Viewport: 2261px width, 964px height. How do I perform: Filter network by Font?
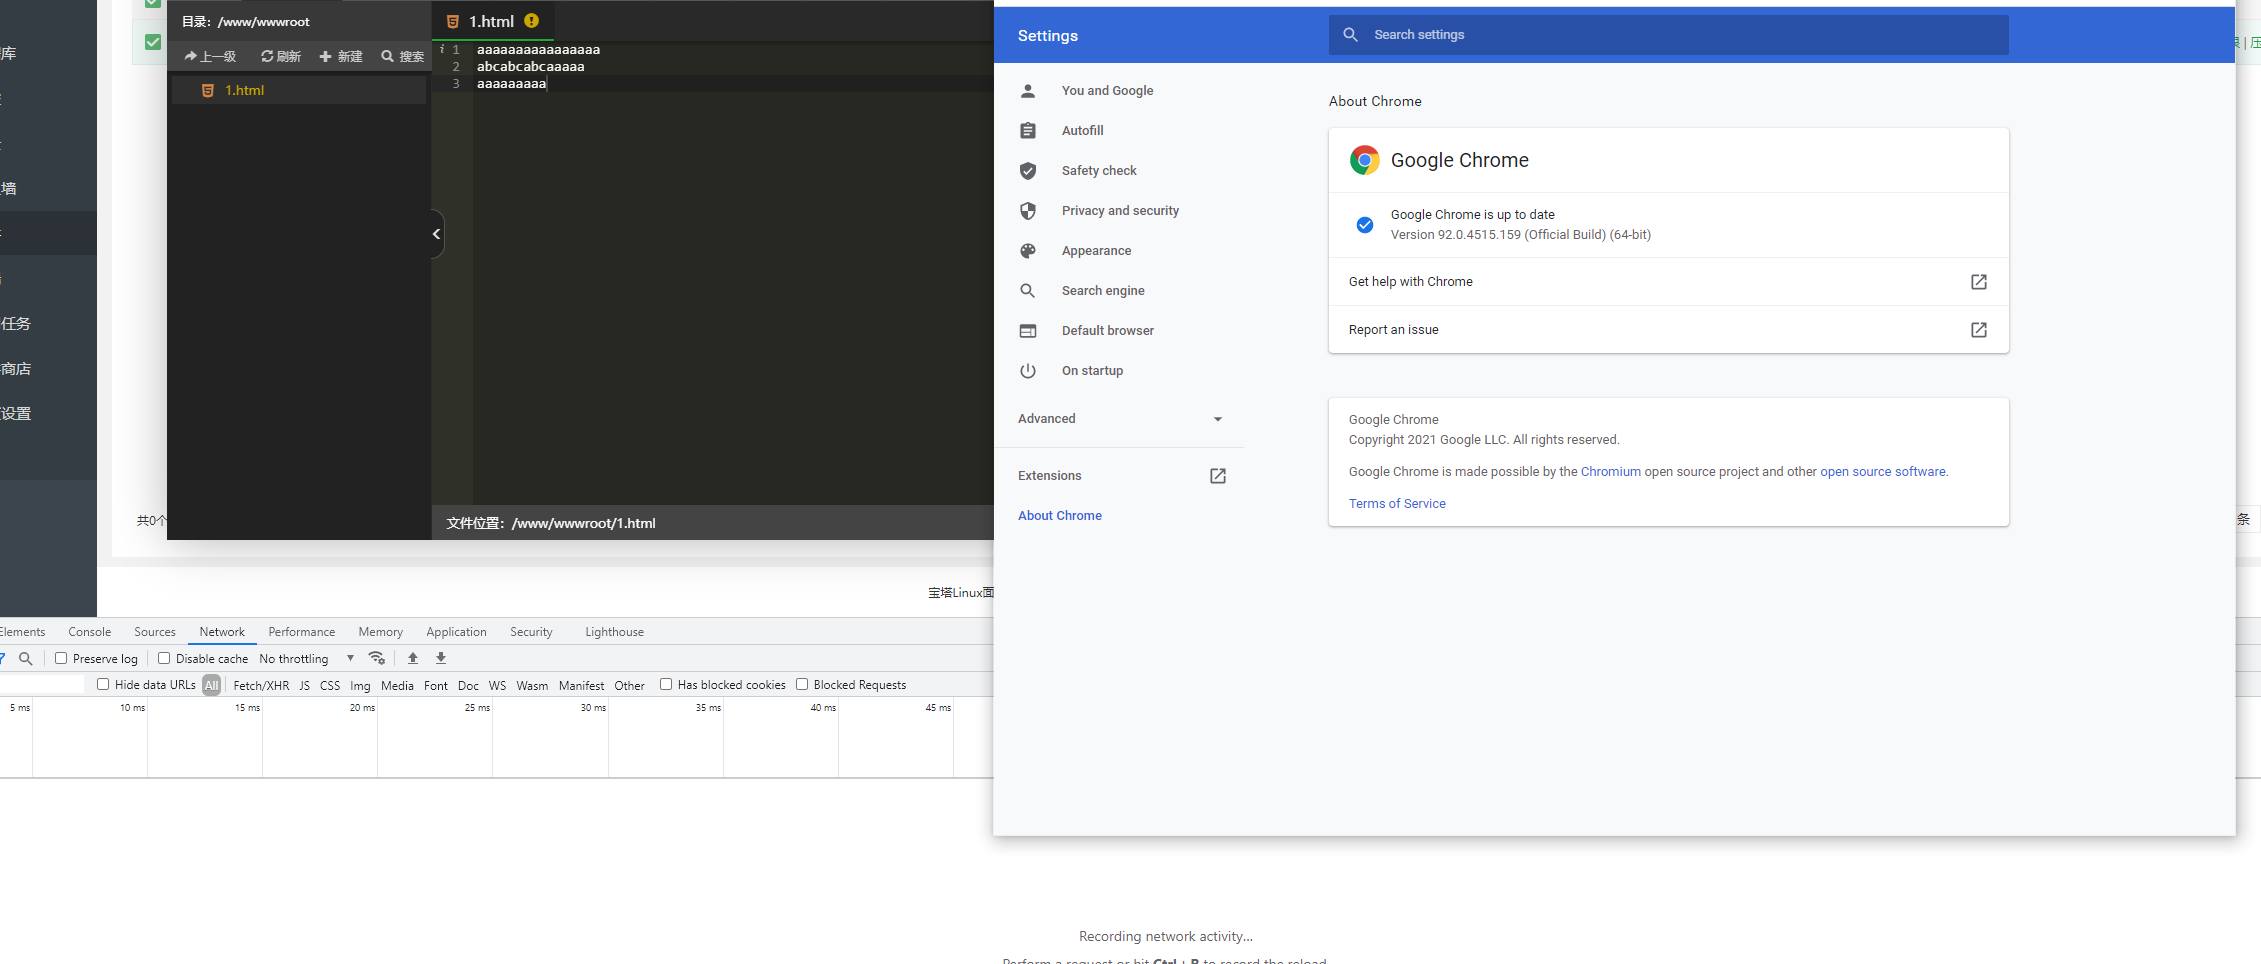[436, 685]
